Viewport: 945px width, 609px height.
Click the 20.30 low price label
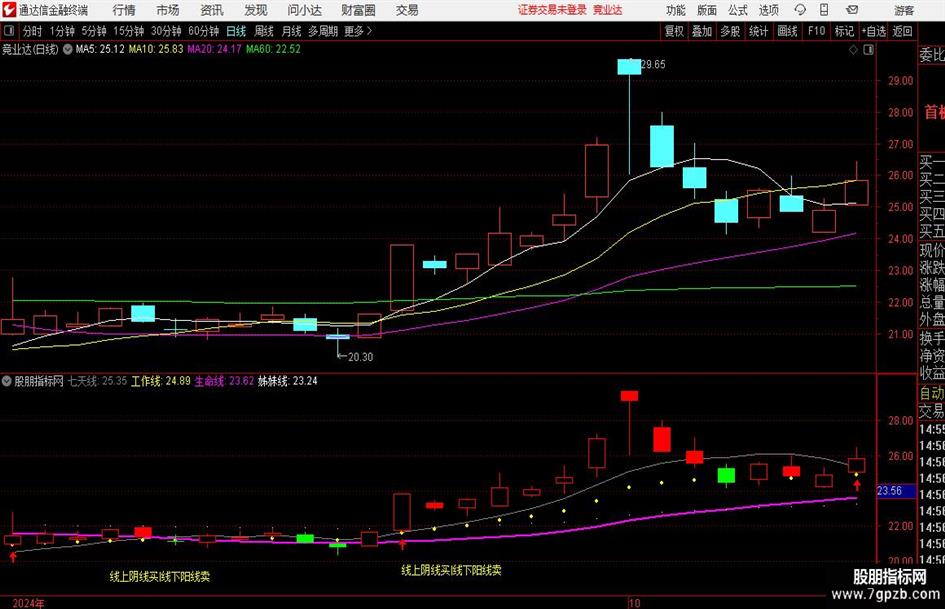(x=360, y=357)
